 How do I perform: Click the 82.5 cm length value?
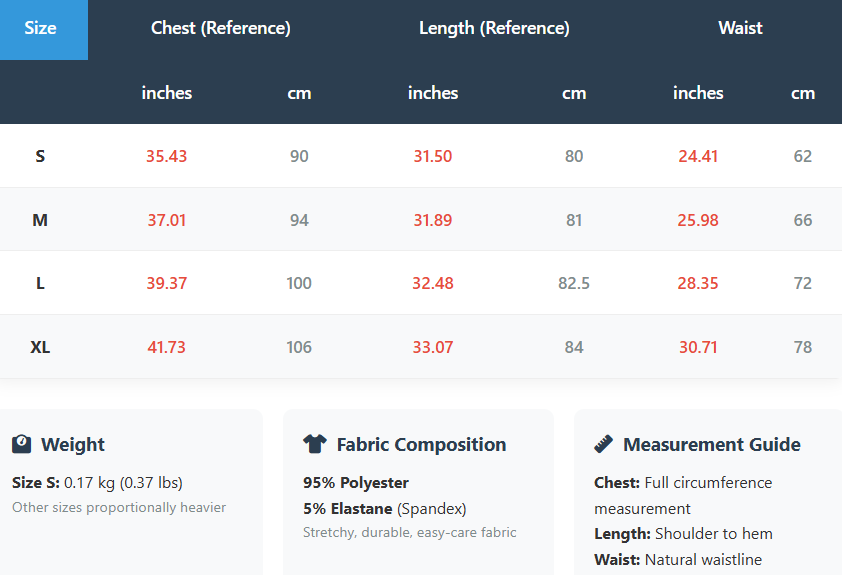pos(574,283)
